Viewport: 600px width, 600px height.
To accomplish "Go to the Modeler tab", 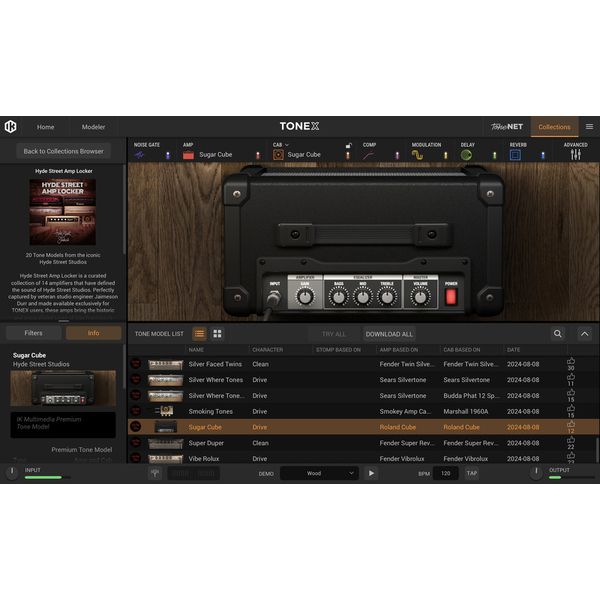I will [x=93, y=127].
